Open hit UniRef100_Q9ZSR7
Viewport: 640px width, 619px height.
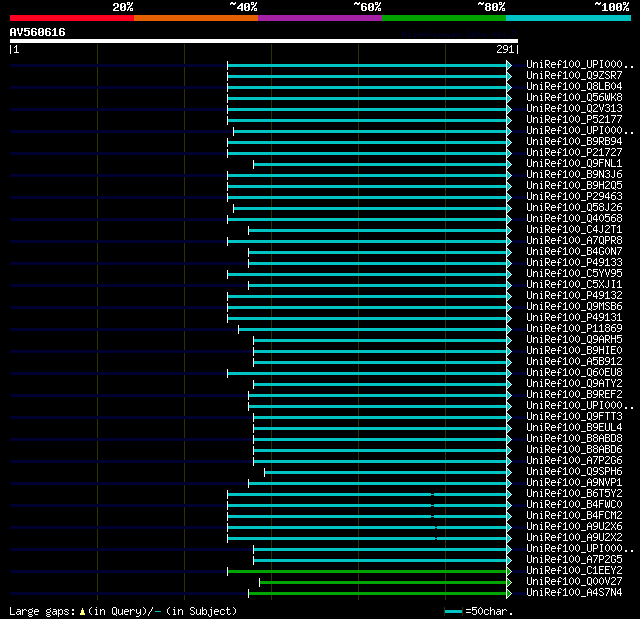(574, 75)
